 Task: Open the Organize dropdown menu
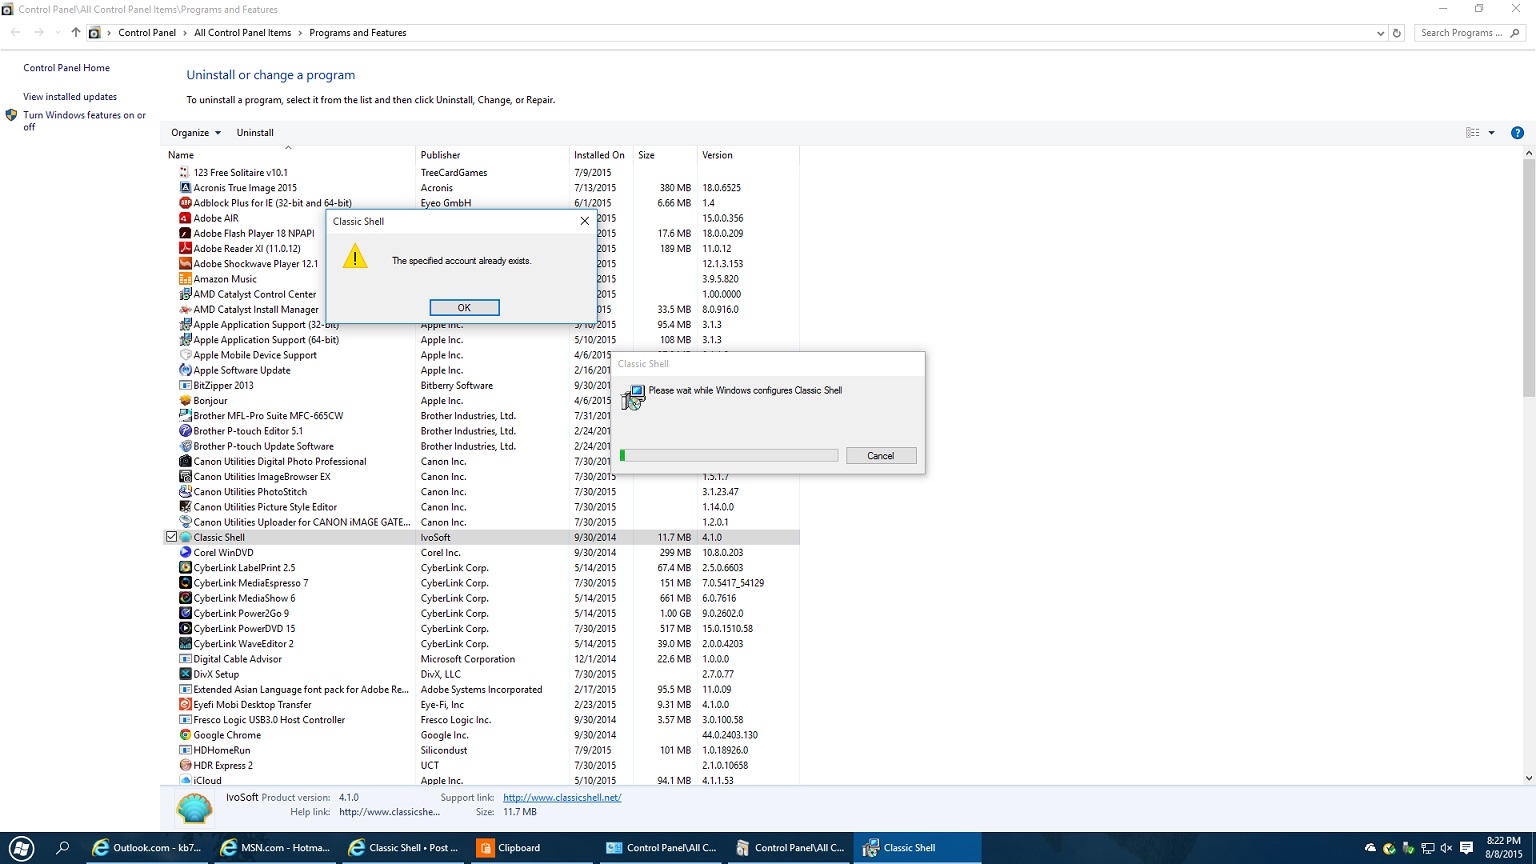(x=195, y=133)
